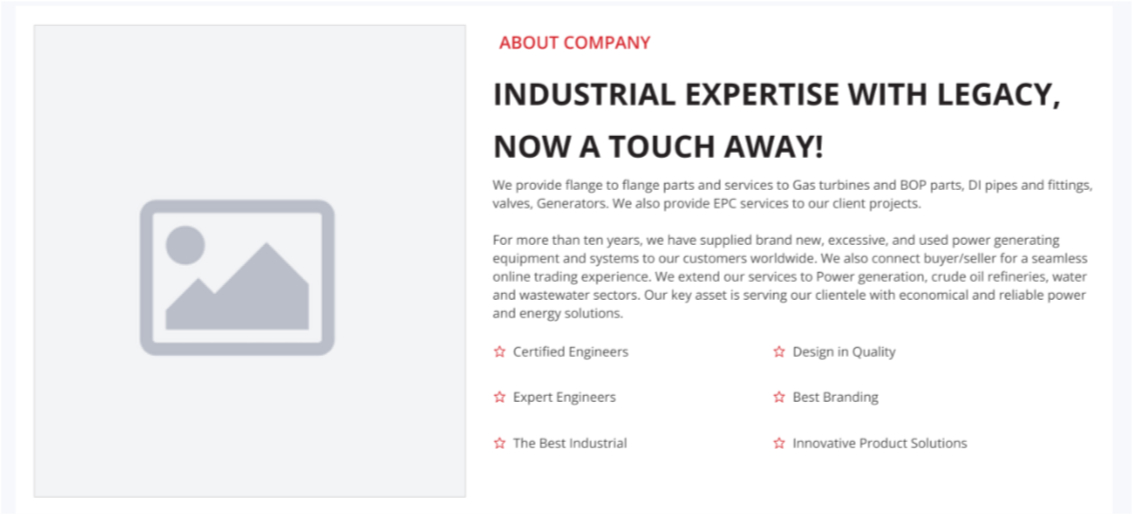The height and width of the screenshot is (515, 1132).
Task: Click the picture placeholder icon
Action: coord(237,277)
